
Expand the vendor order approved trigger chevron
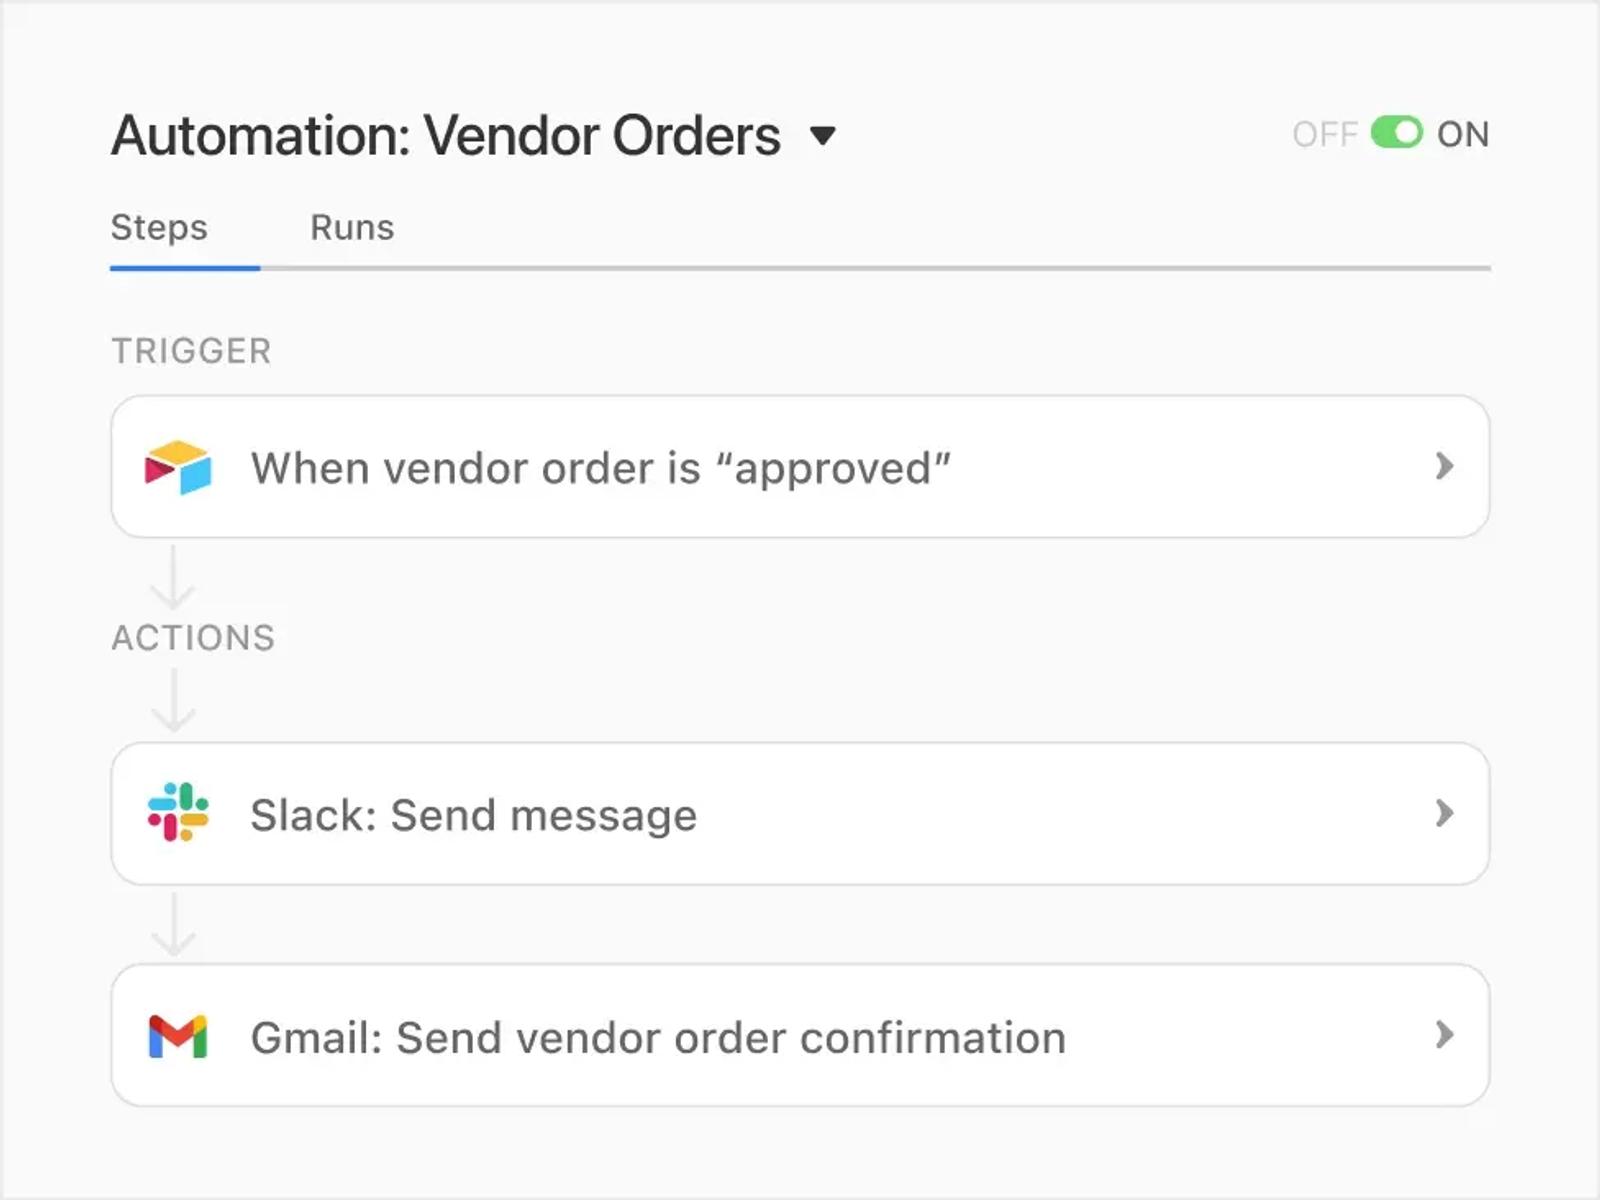(1444, 466)
